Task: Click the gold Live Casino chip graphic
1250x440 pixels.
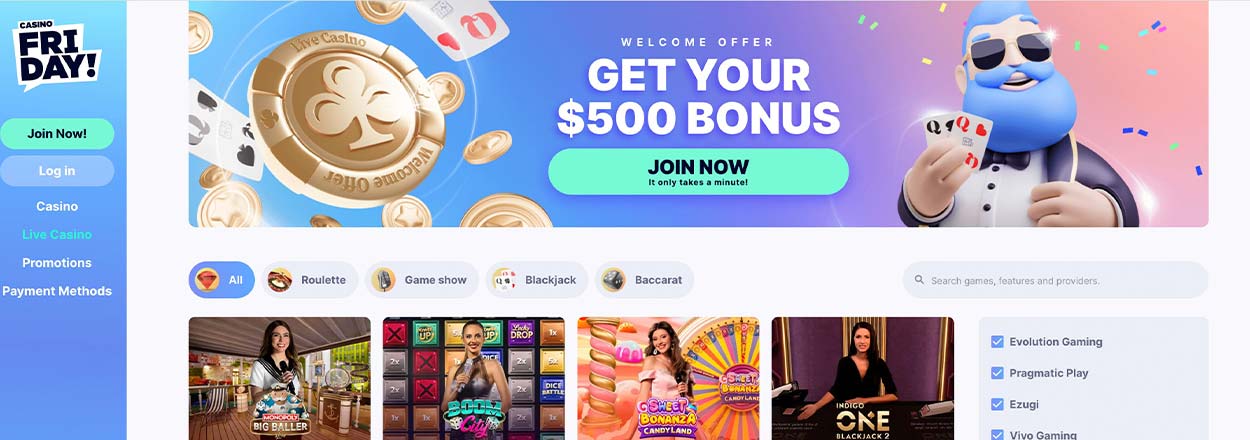Action: point(346,118)
